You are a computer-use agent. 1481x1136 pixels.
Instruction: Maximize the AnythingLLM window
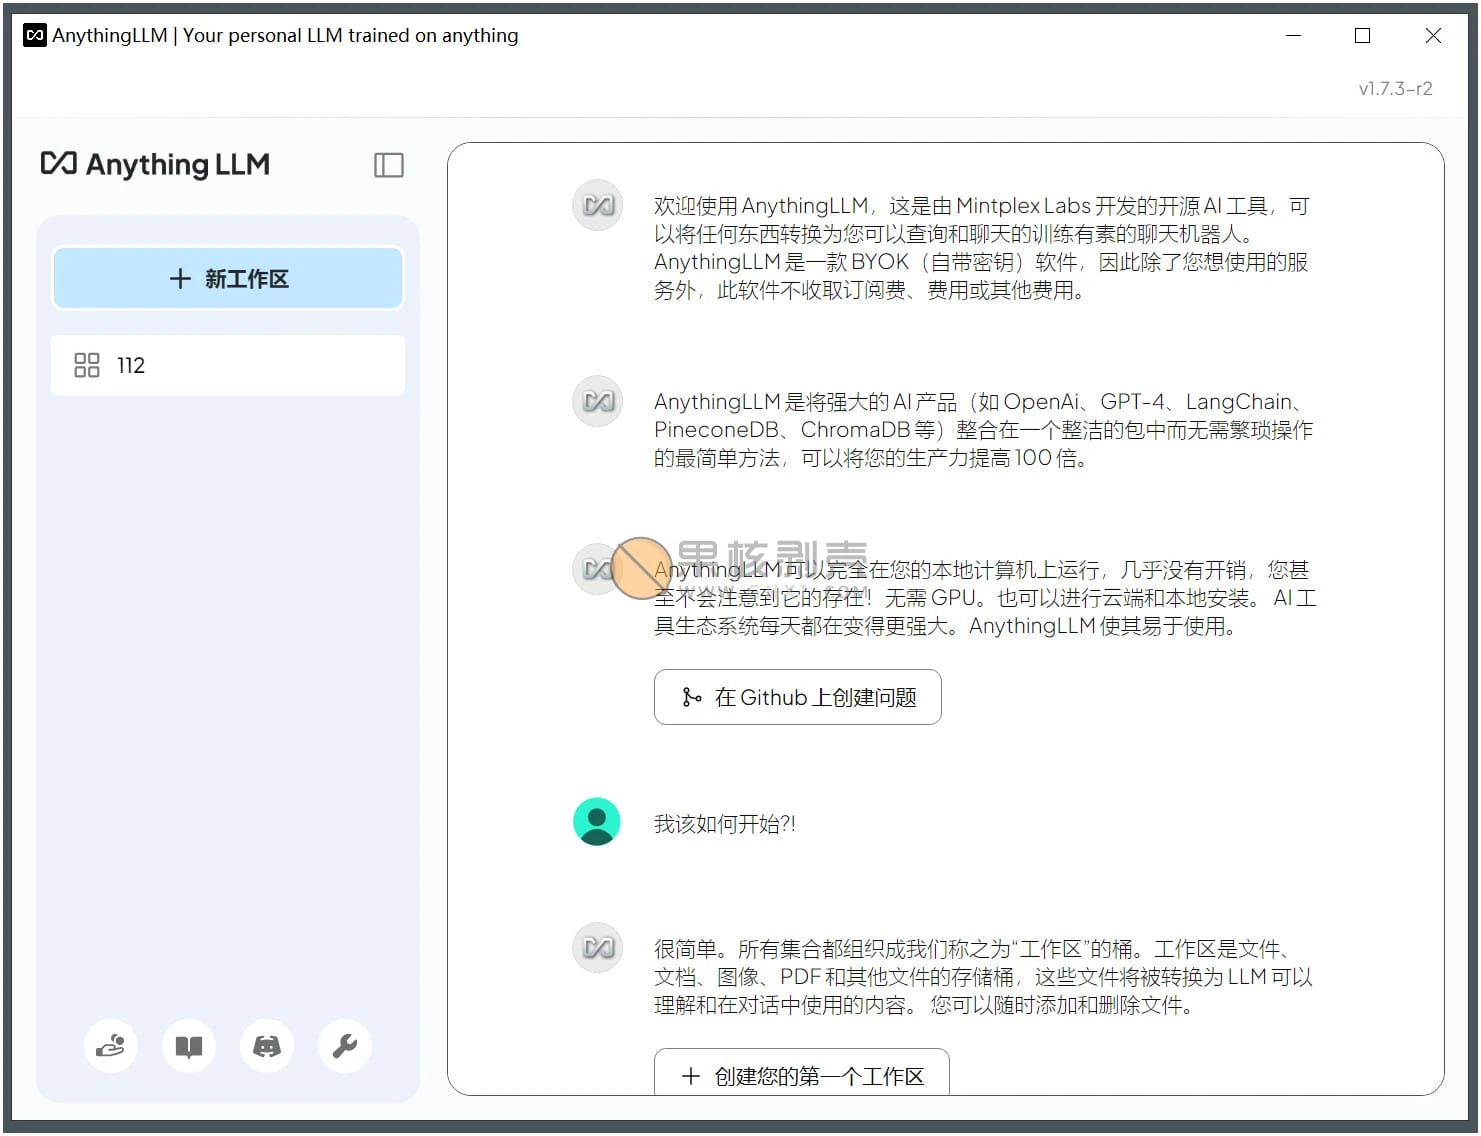point(1362,35)
